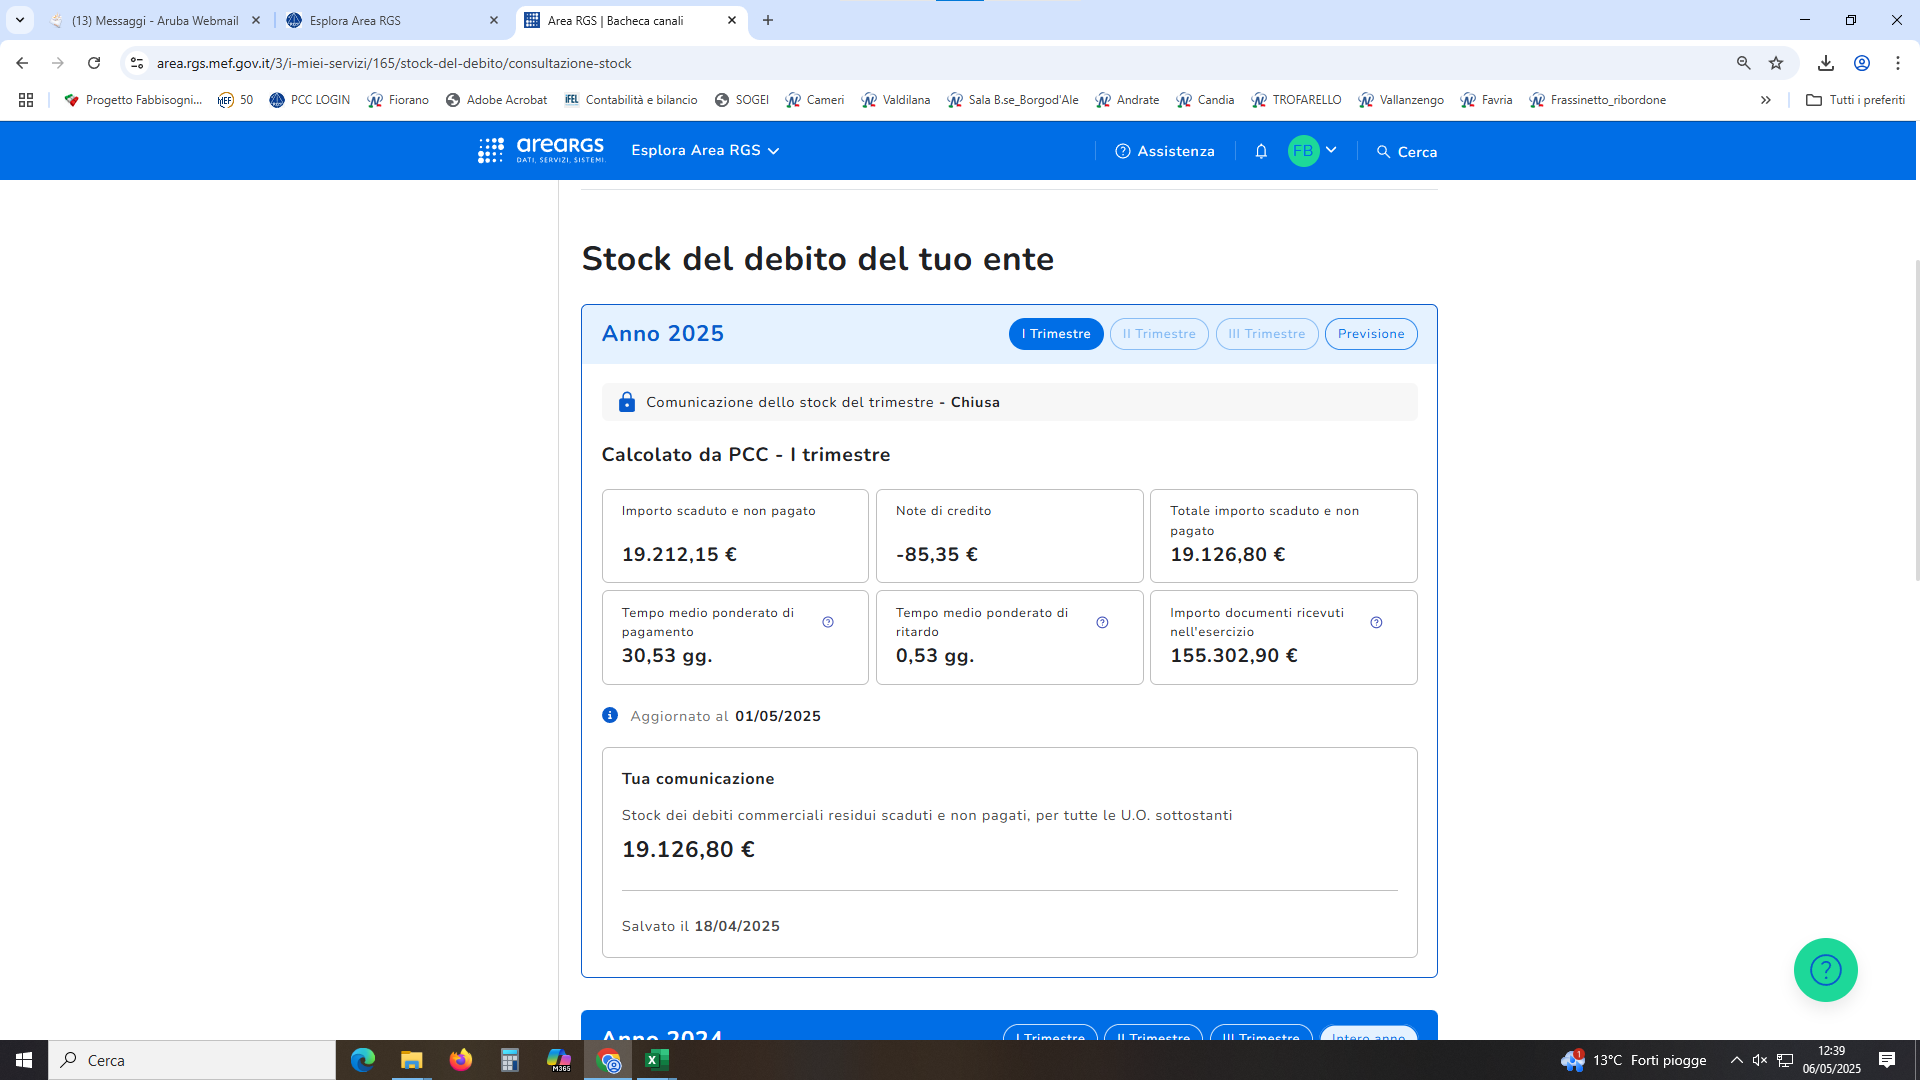Select Previsione for Anno 2025

[1370, 334]
